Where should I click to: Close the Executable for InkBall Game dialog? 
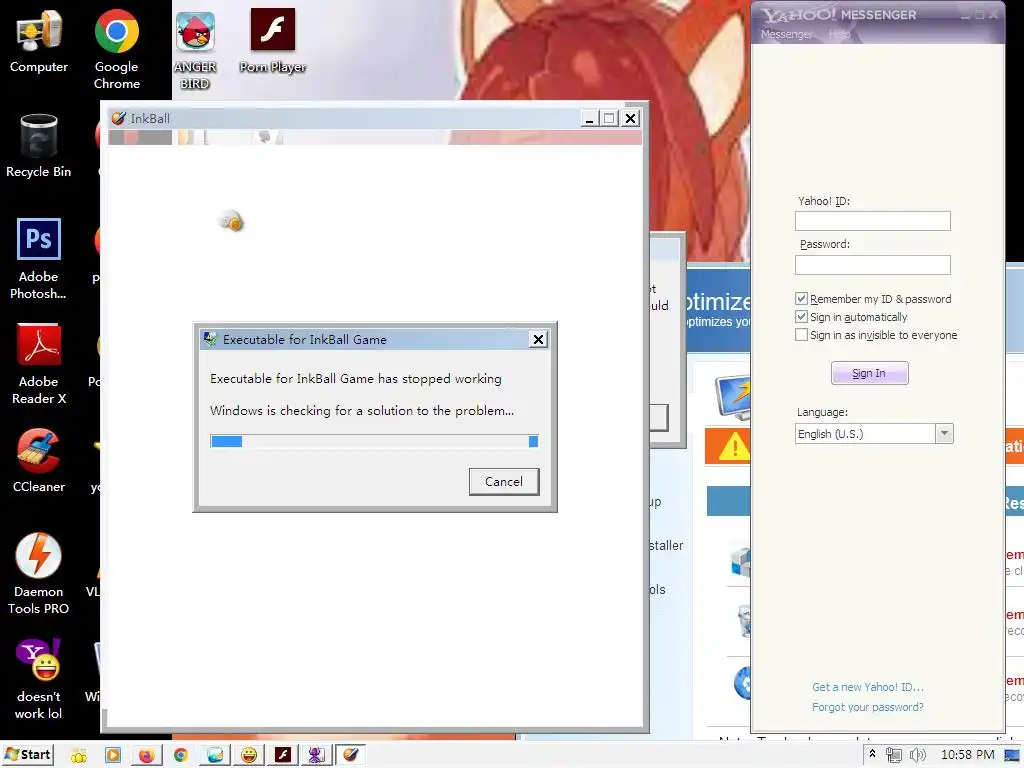(538, 339)
